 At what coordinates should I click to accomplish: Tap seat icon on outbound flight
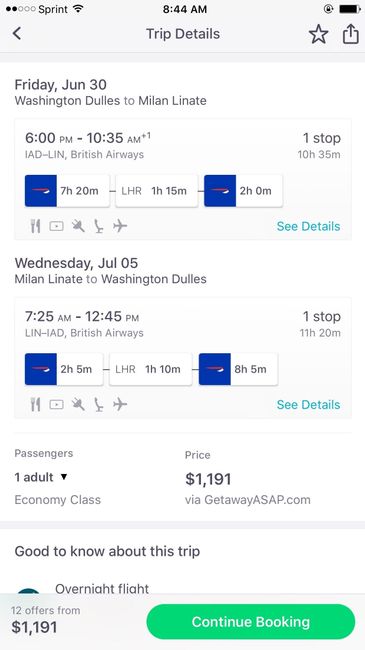[99, 226]
